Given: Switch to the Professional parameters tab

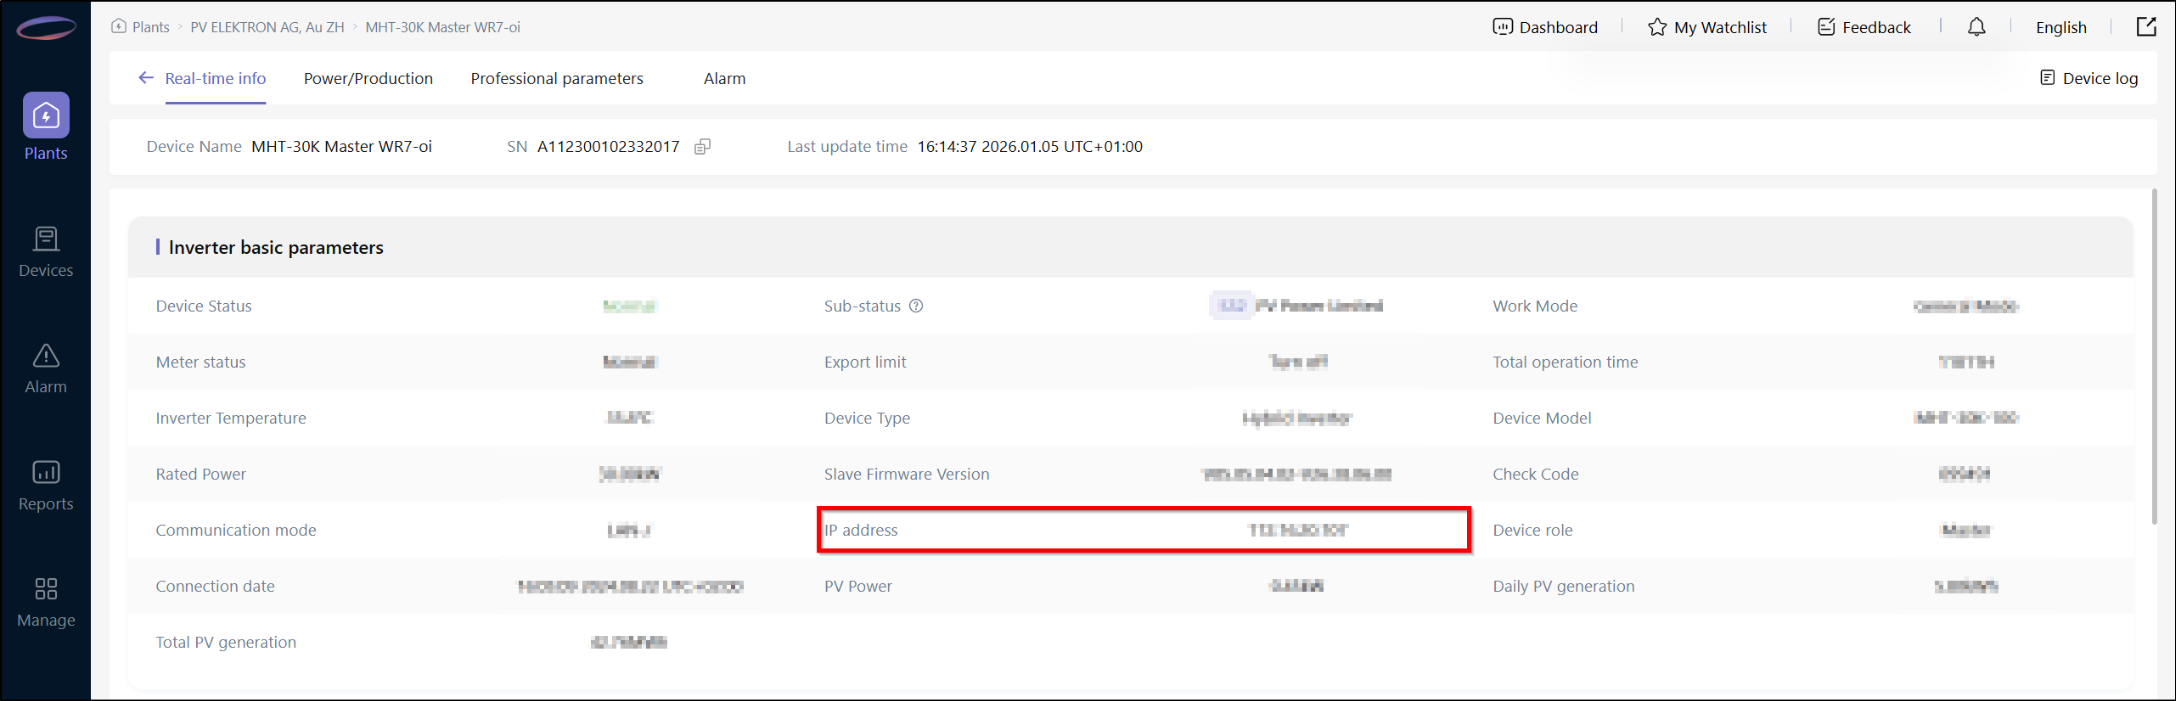Looking at the screenshot, I should (x=557, y=78).
